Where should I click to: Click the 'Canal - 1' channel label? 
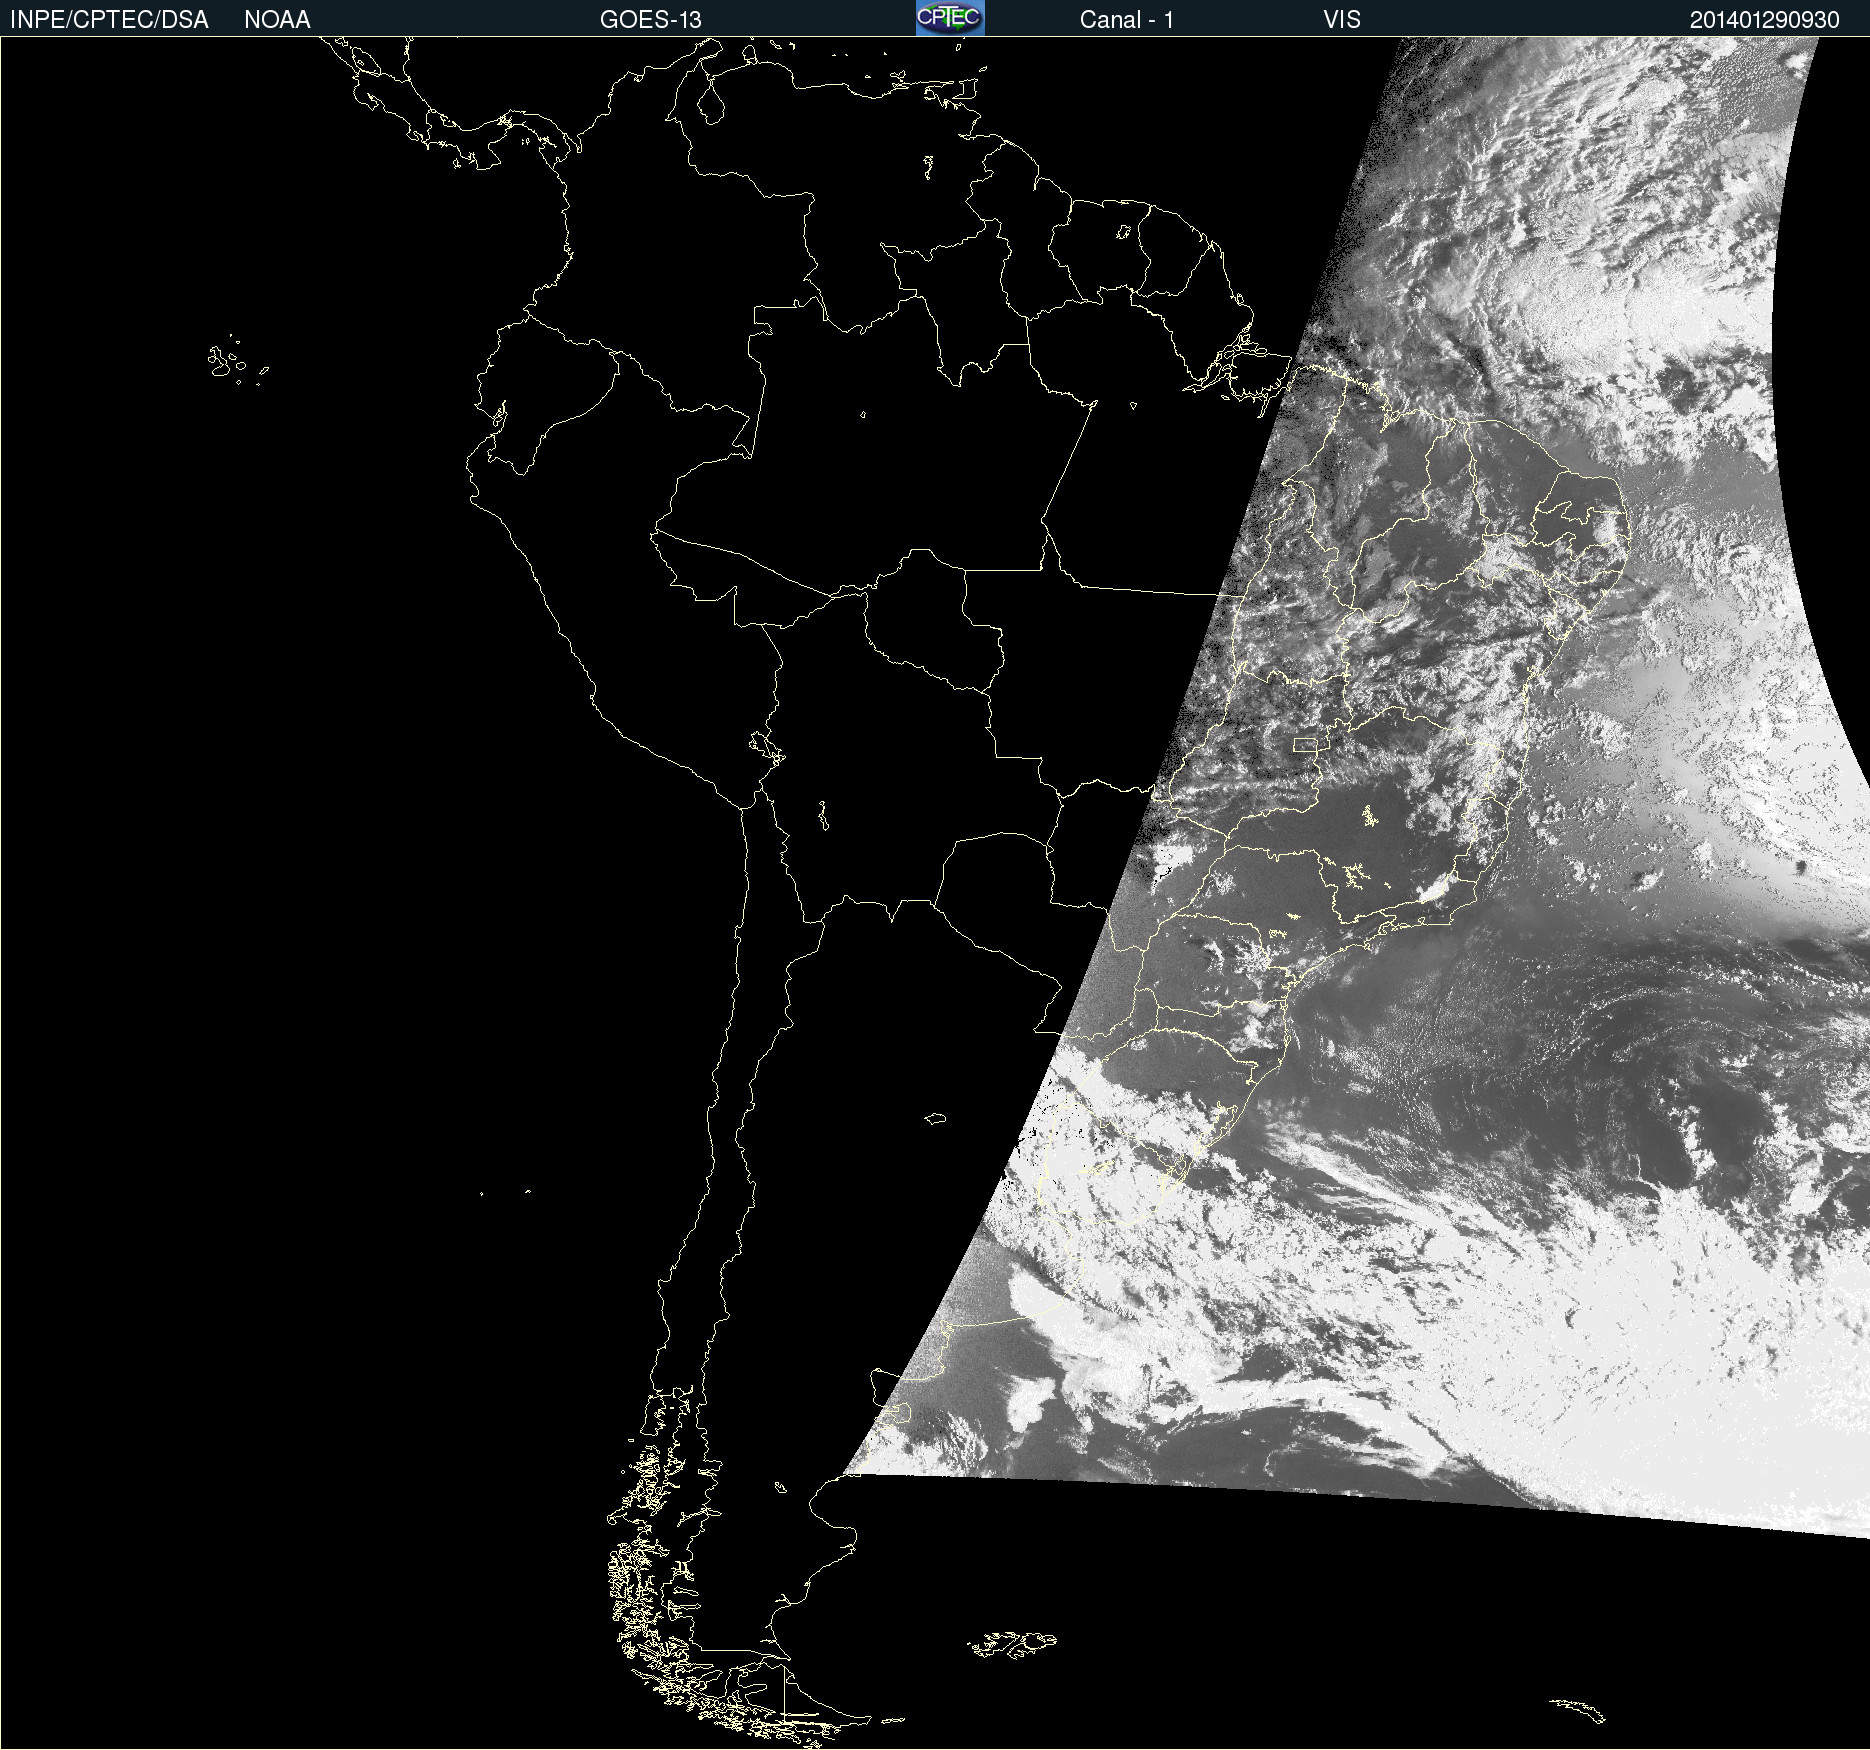pos(1126,20)
